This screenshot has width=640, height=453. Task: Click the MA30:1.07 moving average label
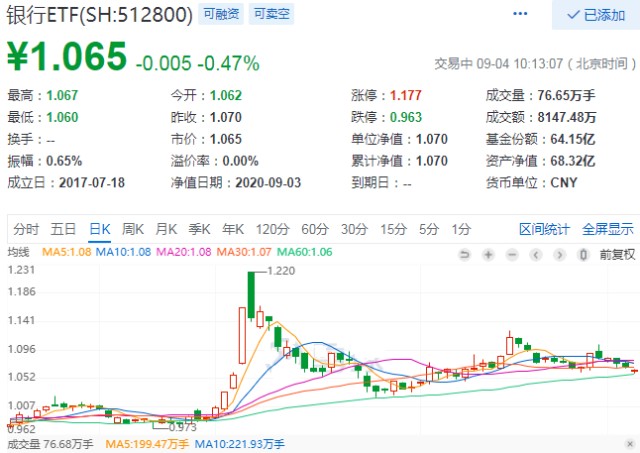pos(244,252)
